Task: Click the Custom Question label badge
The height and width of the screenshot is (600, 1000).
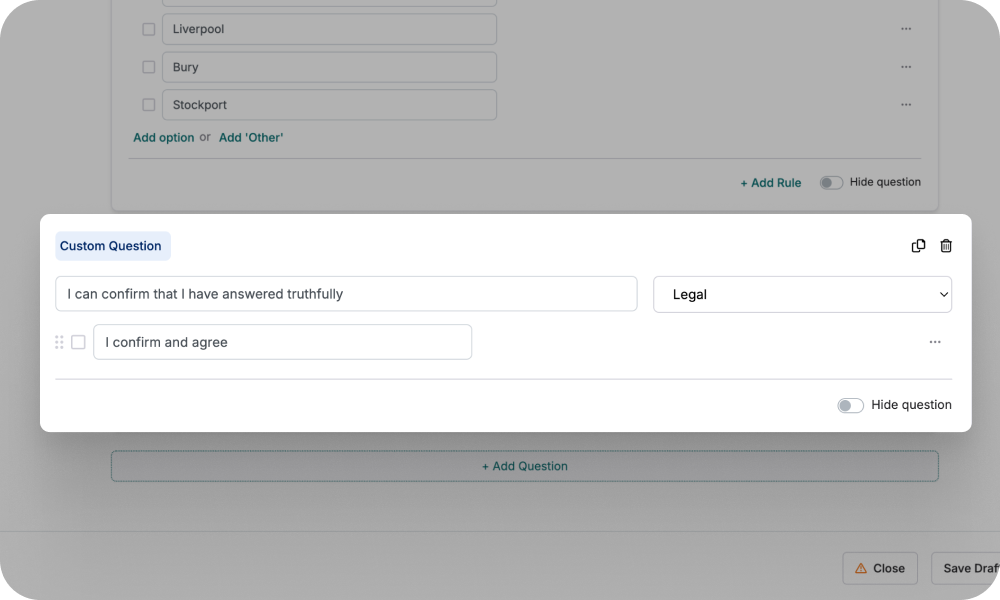Action: 112,245
